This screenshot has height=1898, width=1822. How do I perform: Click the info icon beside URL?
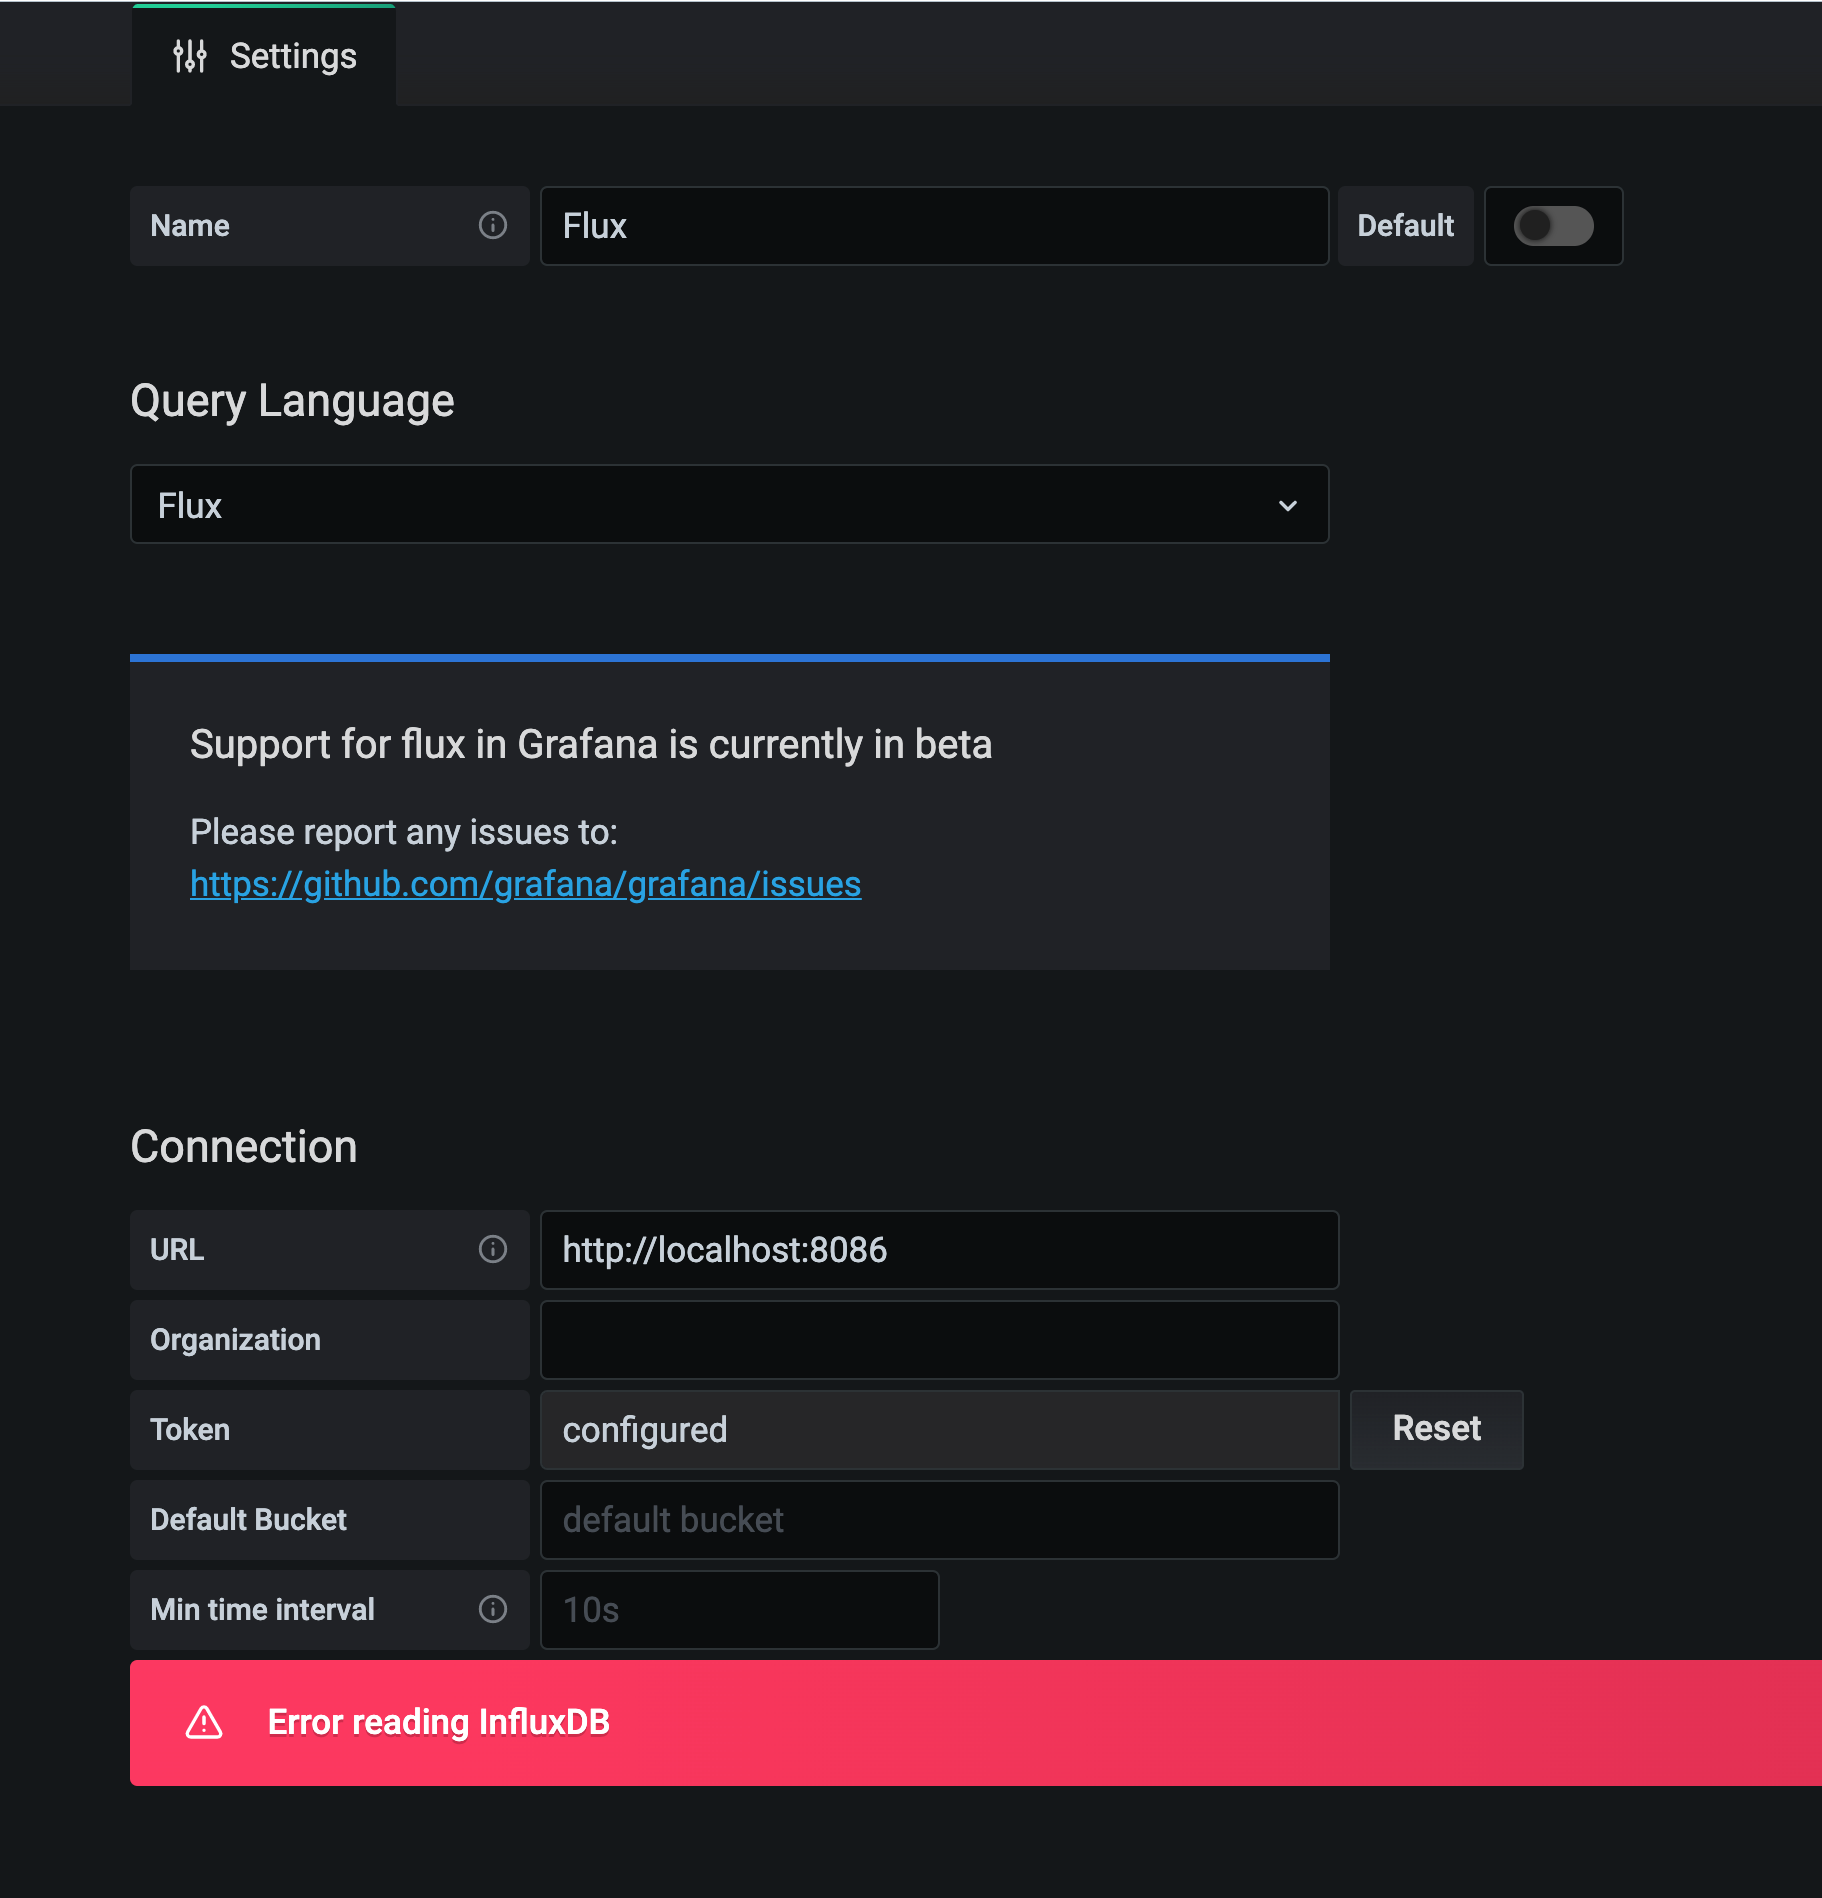(x=492, y=1249)
